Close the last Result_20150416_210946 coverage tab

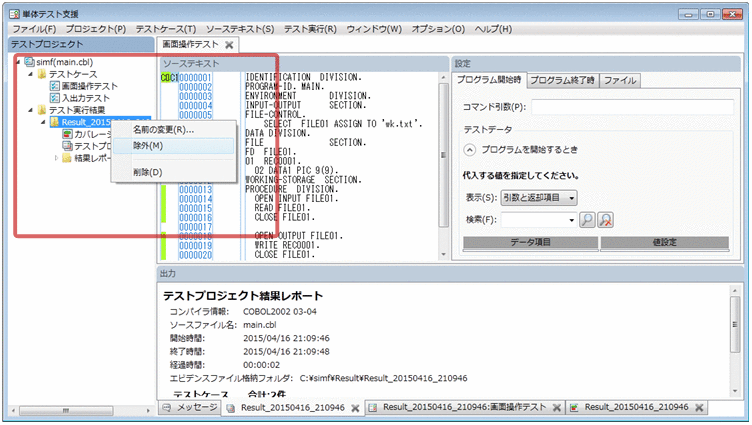pos(699,408)
